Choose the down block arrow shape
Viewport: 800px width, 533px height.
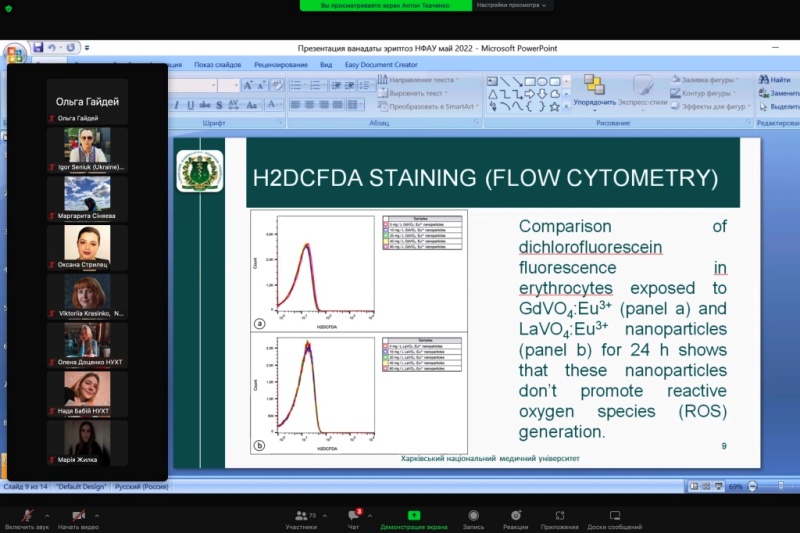tap(542, 94)
